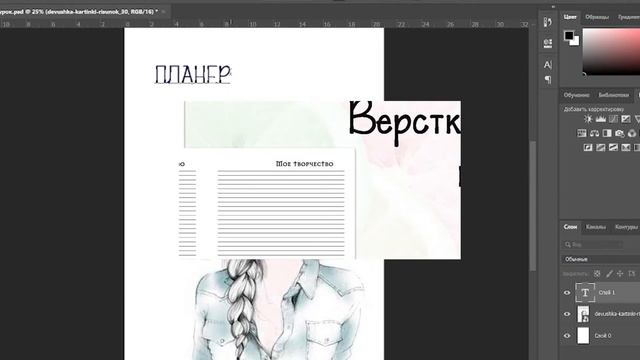Image resolution: width=640 pixels, height=360 pixels.
Task: Open the Properties panel icon in the collapsed dock
Action: click(548, 43)
